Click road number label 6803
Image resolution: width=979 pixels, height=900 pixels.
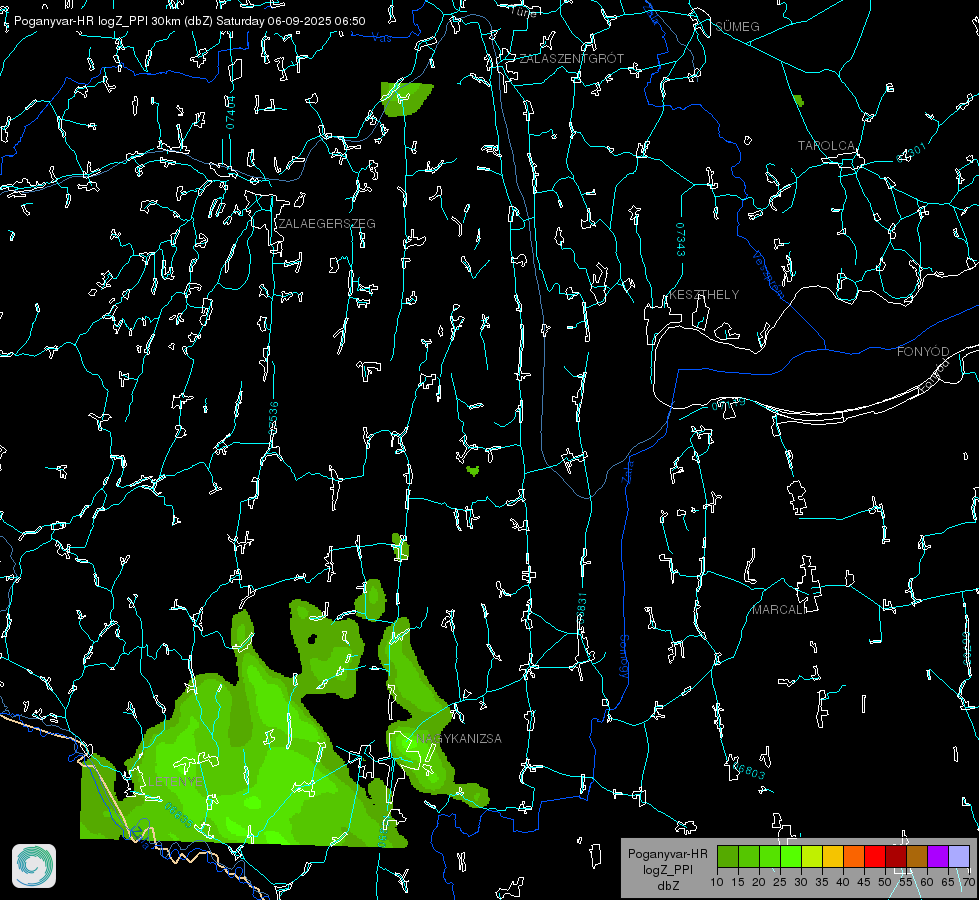pyautogui.click(x=749, y=772)
